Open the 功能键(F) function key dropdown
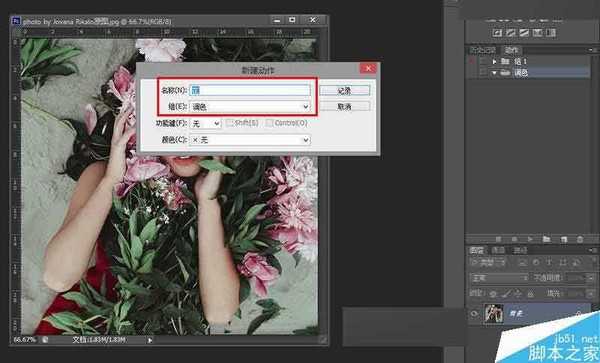Image resolution: width=600 pixels, height=363 pixels. coord(205,124)
